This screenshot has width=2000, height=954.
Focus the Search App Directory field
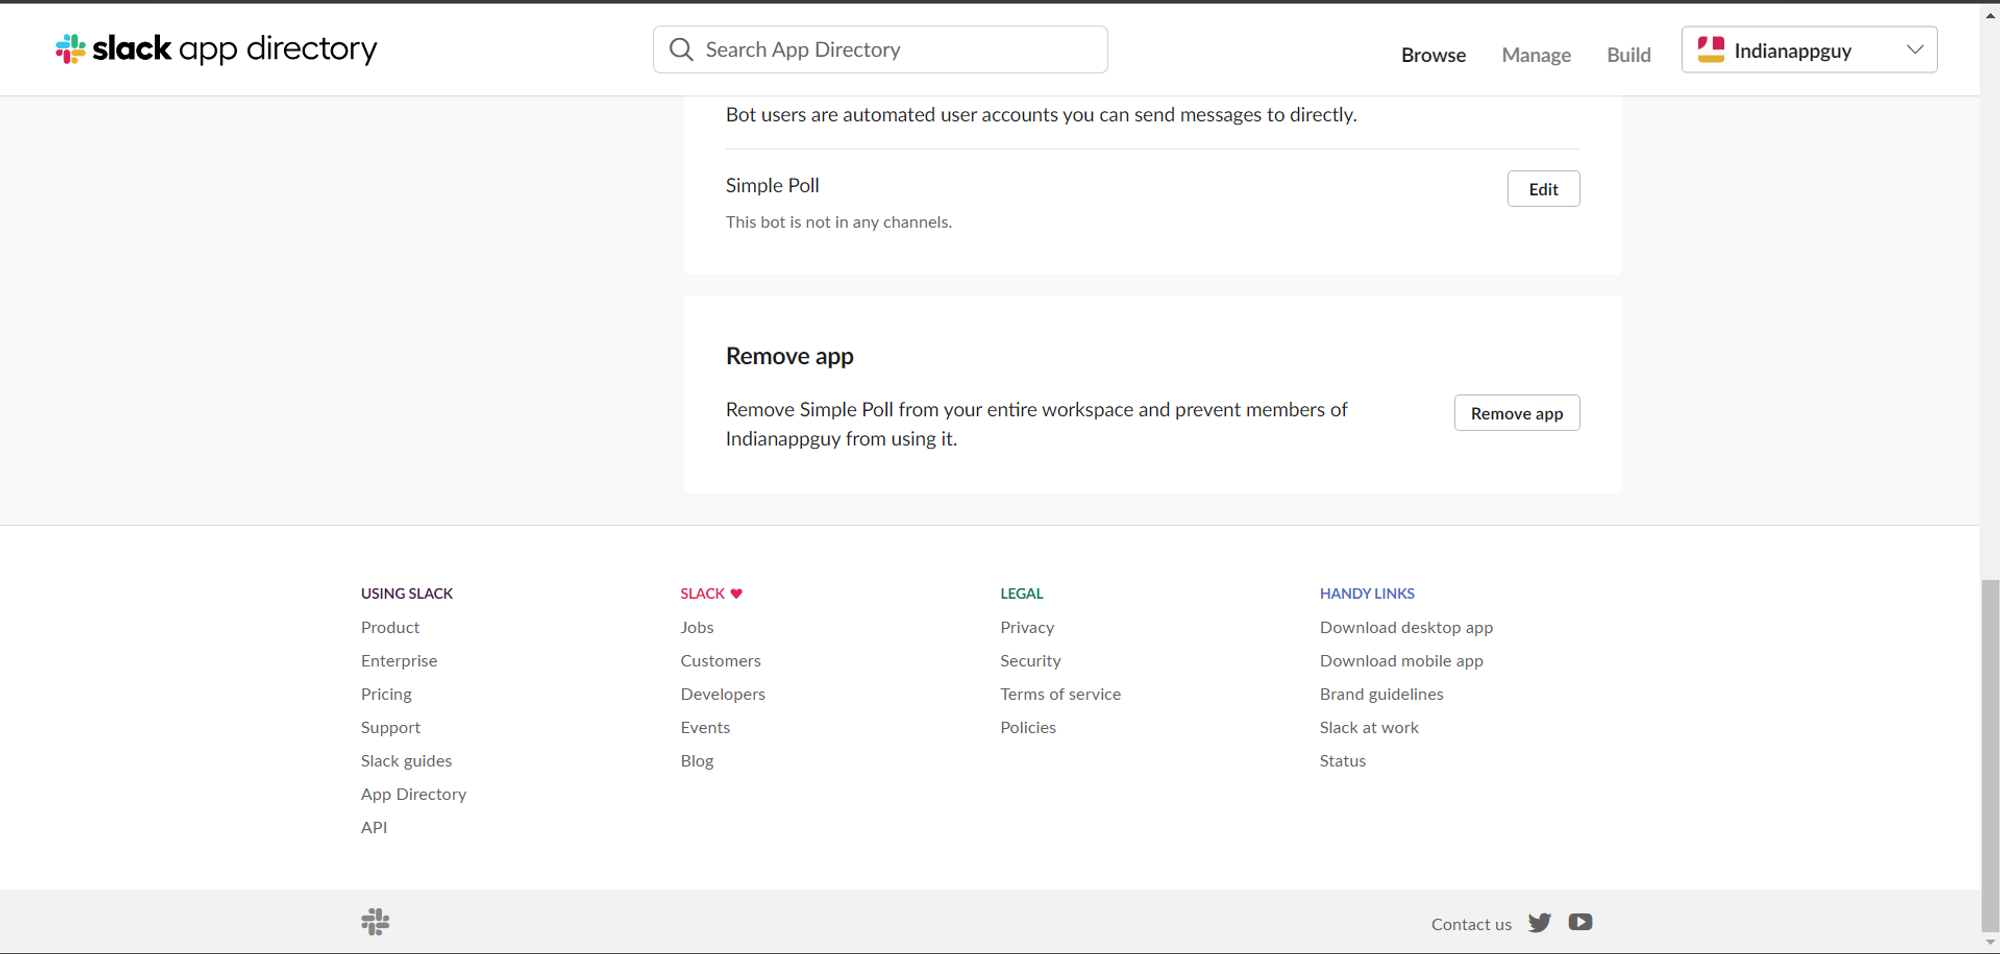(x=880, y=50)
